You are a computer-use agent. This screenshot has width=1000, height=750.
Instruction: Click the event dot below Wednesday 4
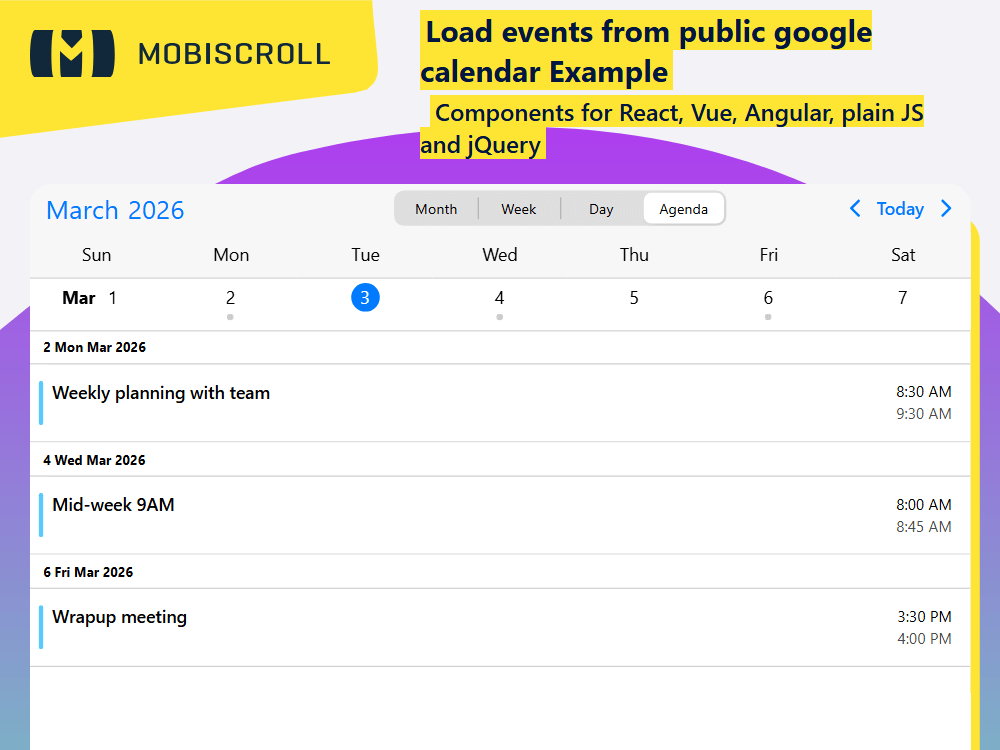[500, 316]
